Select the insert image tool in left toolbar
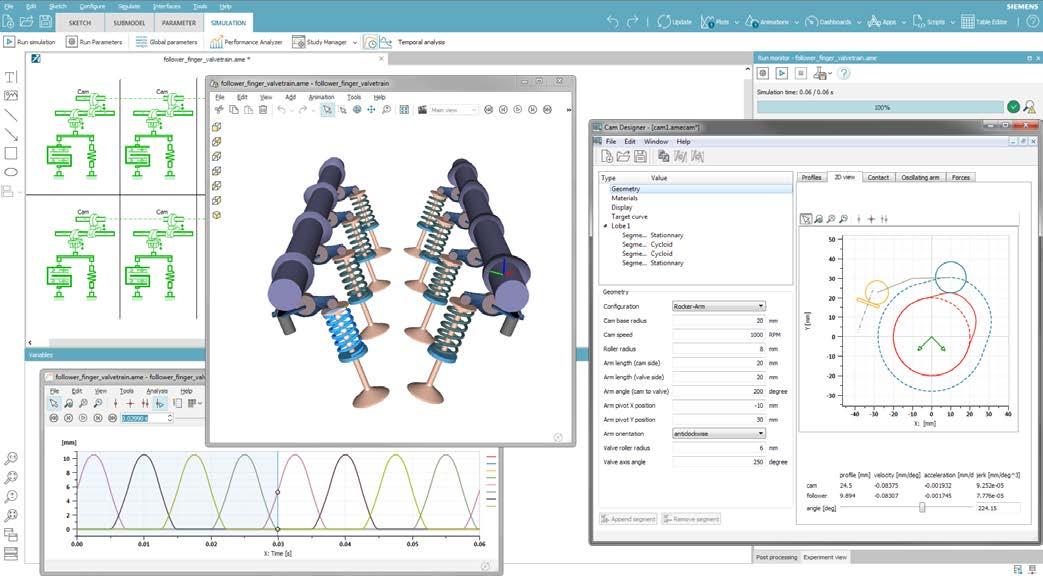This screenshot has width=1043, height=576. point(11,96)
